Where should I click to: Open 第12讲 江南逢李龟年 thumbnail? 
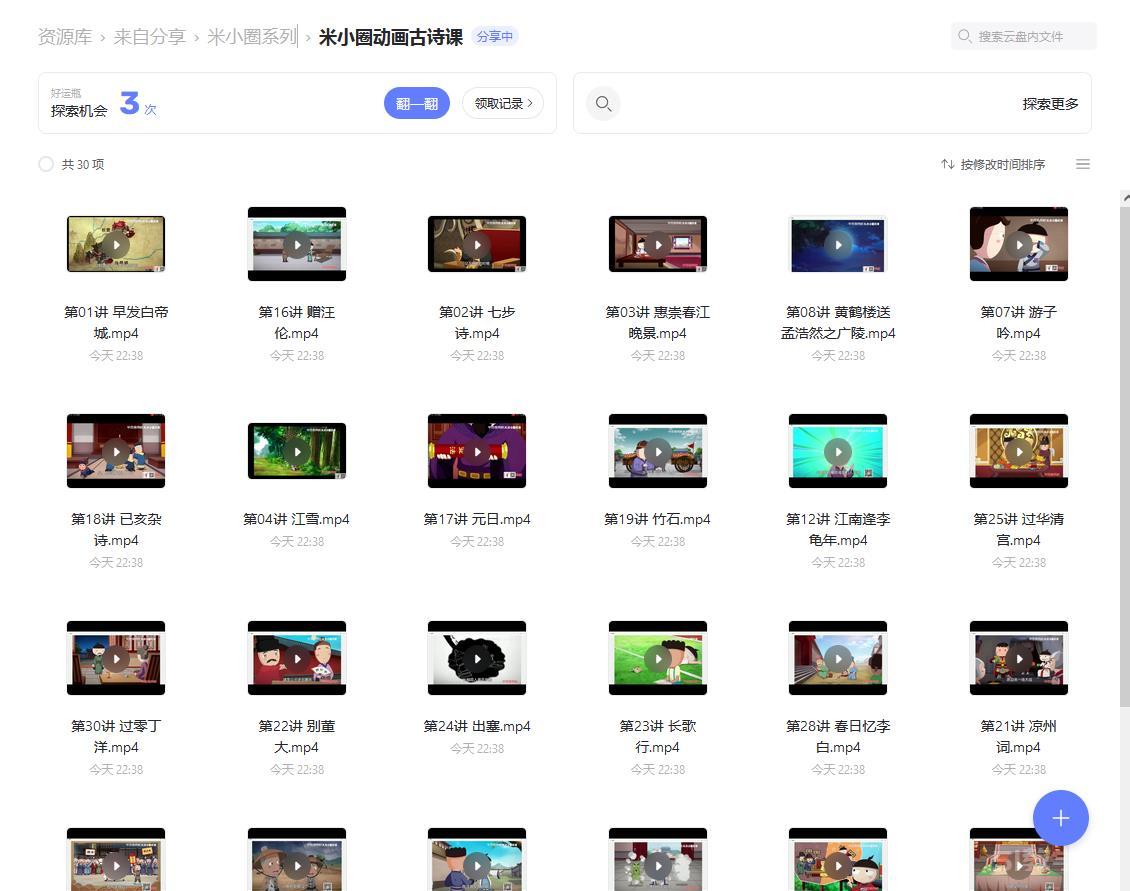click(838, 451)
